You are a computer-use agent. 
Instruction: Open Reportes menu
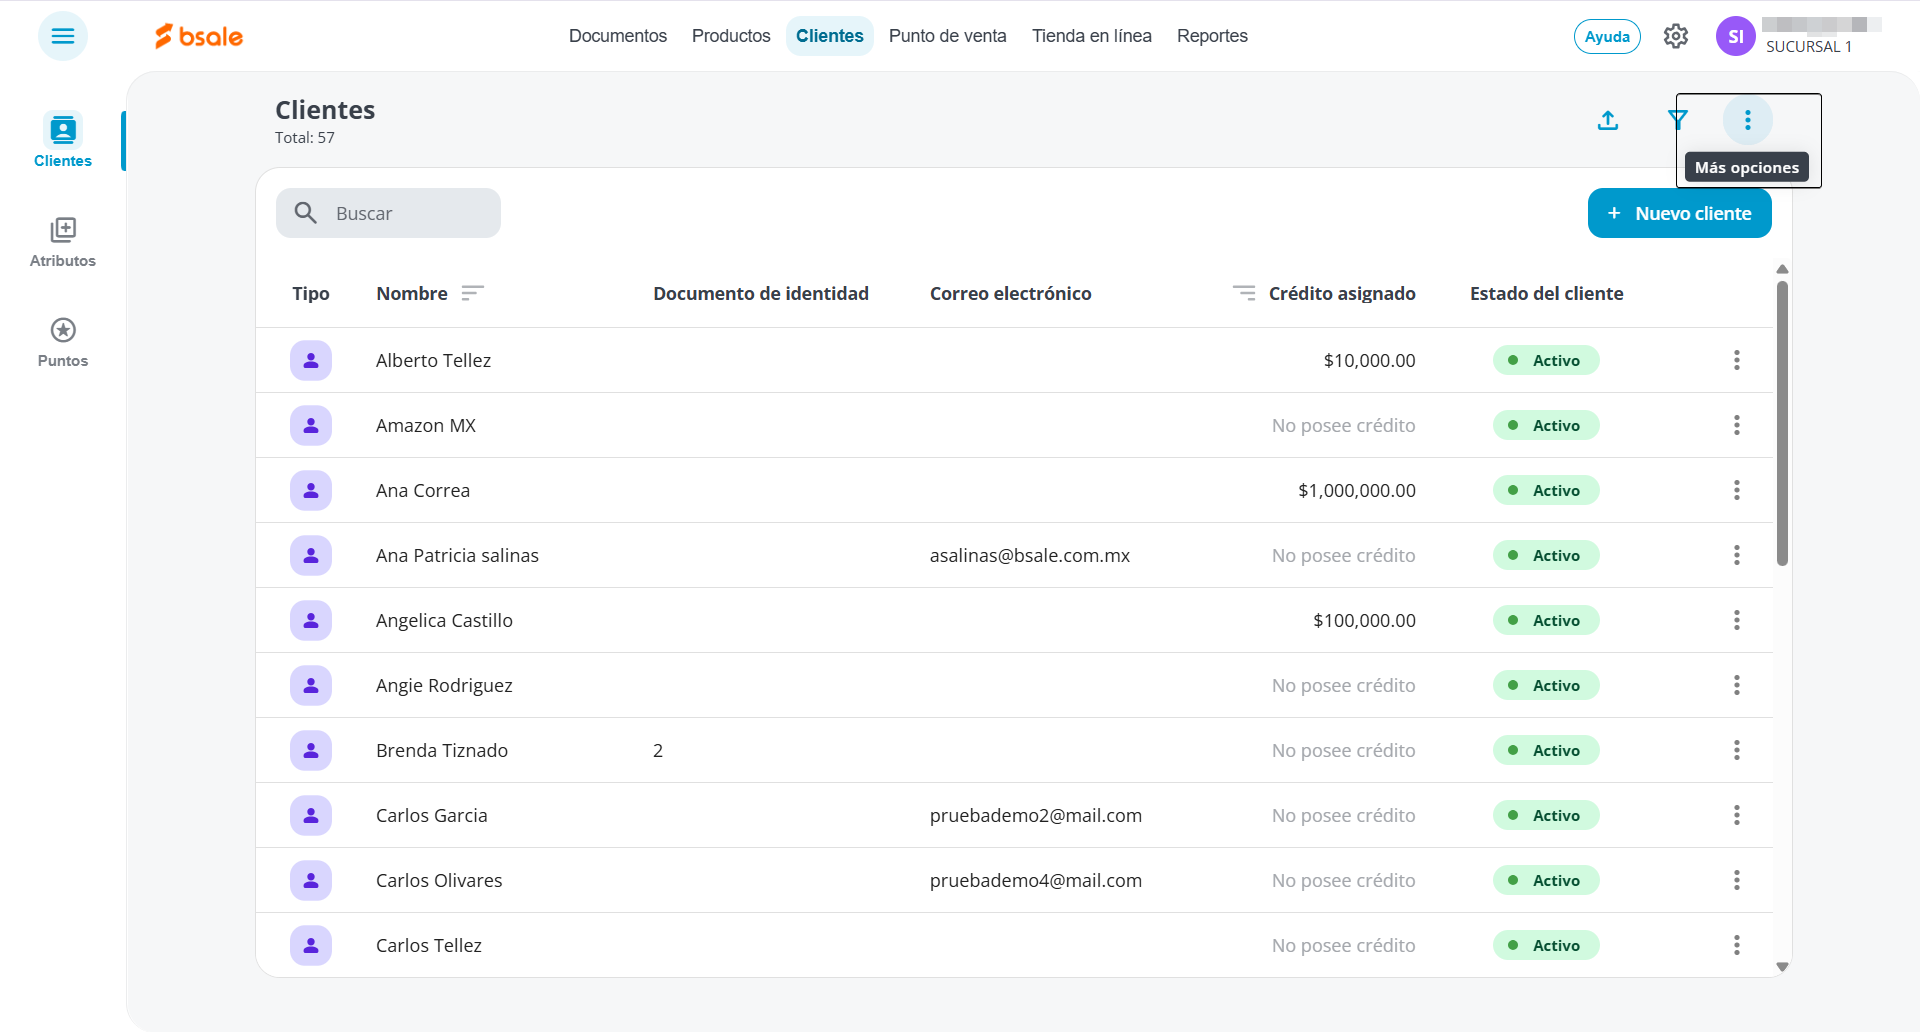pos(1212,36)
